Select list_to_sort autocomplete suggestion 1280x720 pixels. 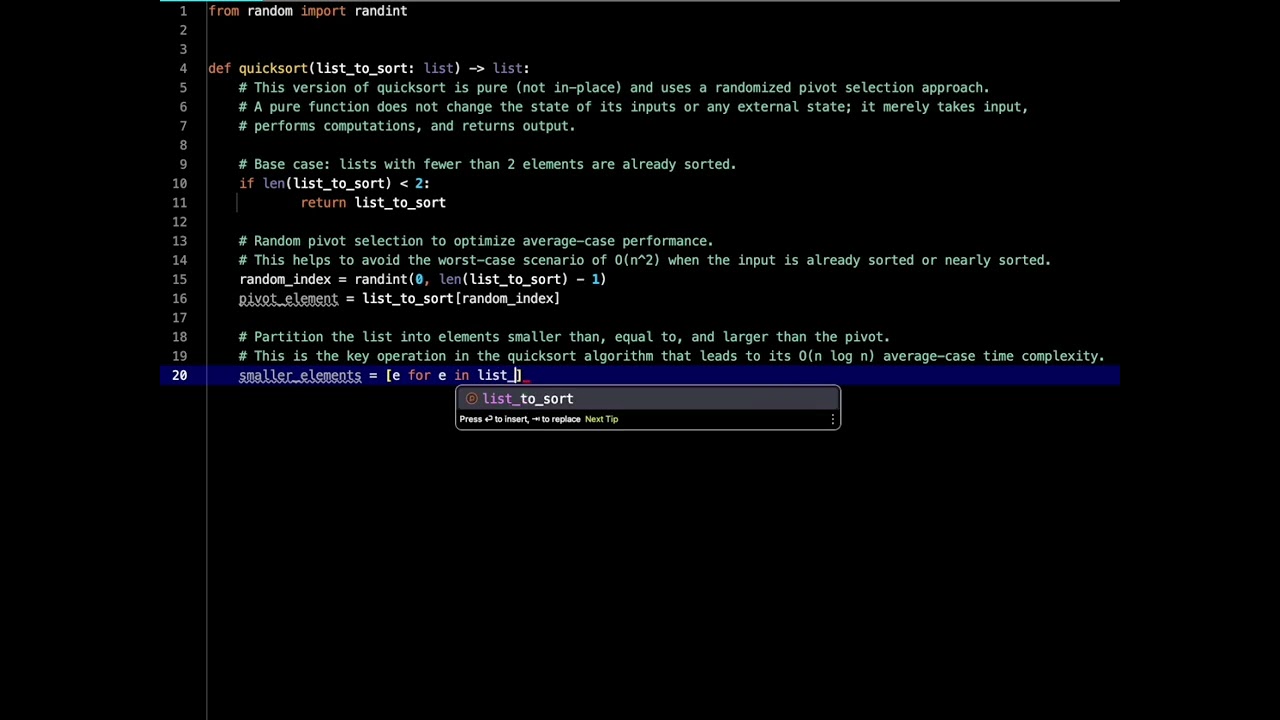pyautogui.click(x=648, y=399)
